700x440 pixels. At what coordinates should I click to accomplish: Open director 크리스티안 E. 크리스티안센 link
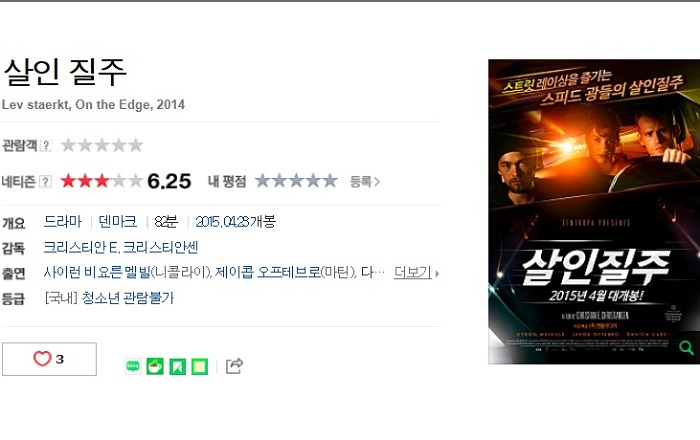pos(121,247)
